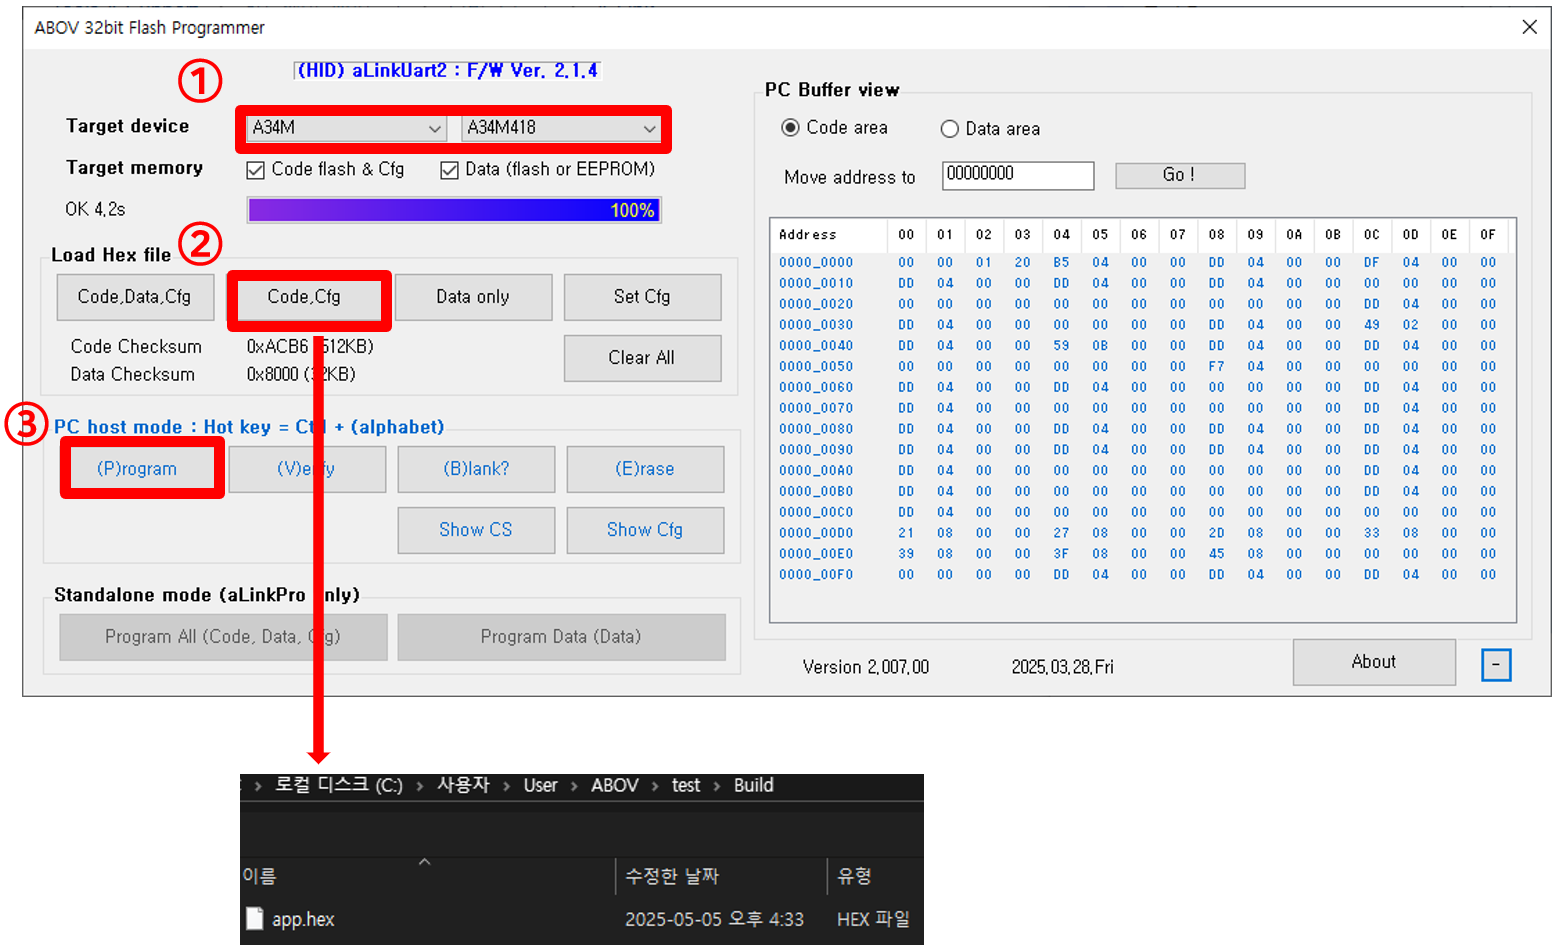This screenshot has width=1559, height=950.
Task: Click the Version 2.007.00 label
Action: click(x=866, y=667)
